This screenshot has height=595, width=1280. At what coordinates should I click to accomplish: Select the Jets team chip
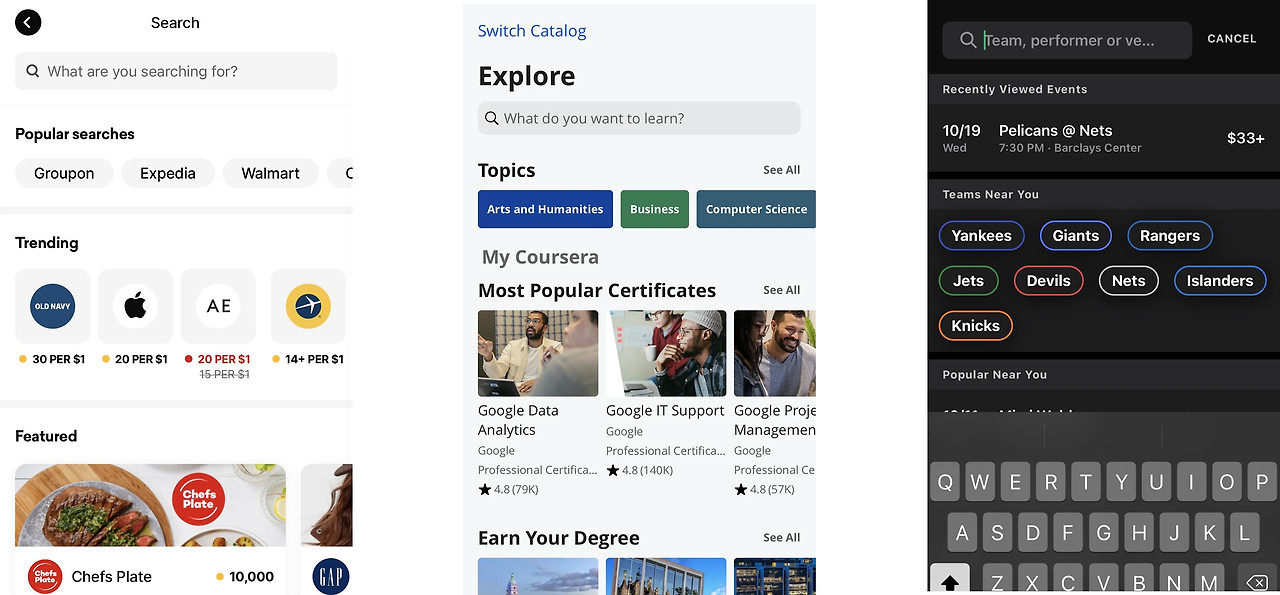coord(968,281)
